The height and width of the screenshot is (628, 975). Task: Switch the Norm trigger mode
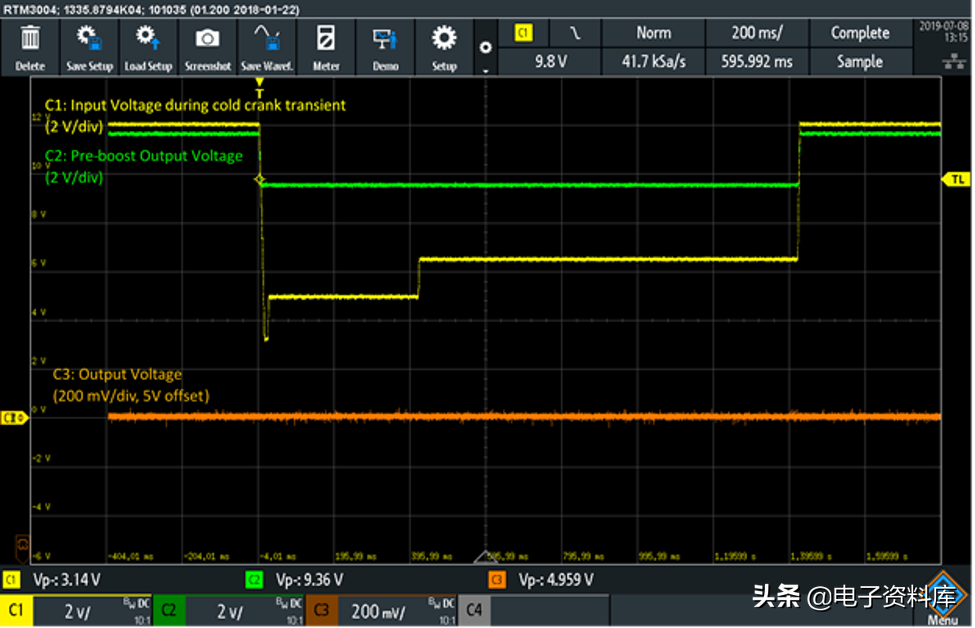coord(653,32)
